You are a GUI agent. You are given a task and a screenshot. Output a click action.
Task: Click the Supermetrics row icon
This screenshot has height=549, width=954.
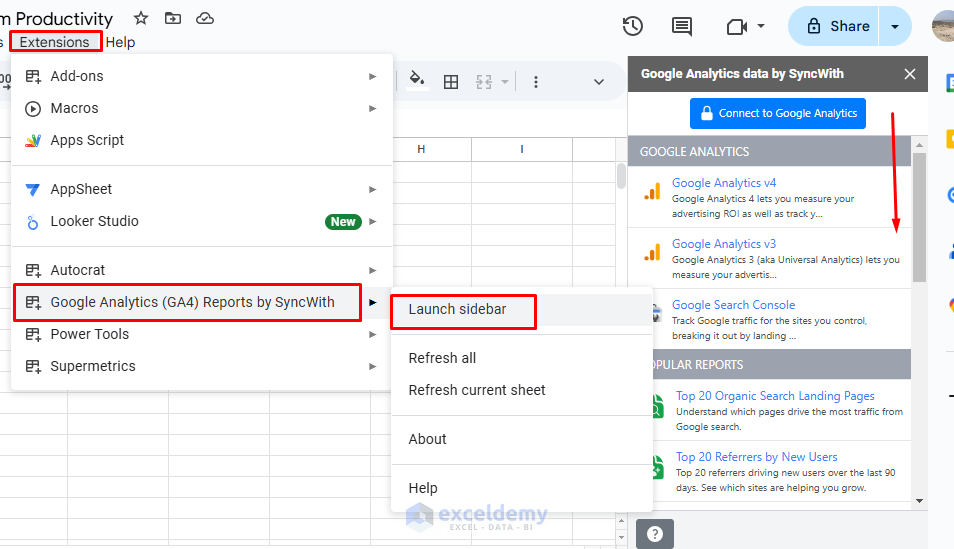pos(33,367)
